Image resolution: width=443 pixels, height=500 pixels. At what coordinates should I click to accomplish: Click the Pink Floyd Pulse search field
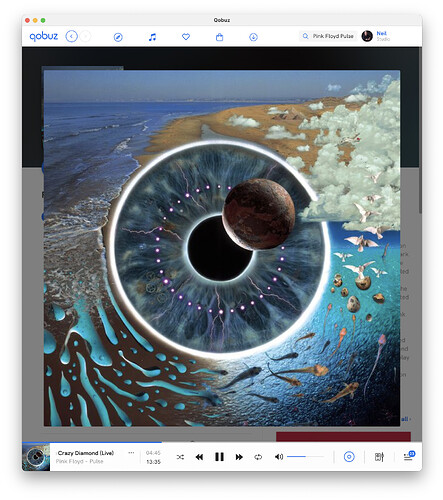[328, 36]
